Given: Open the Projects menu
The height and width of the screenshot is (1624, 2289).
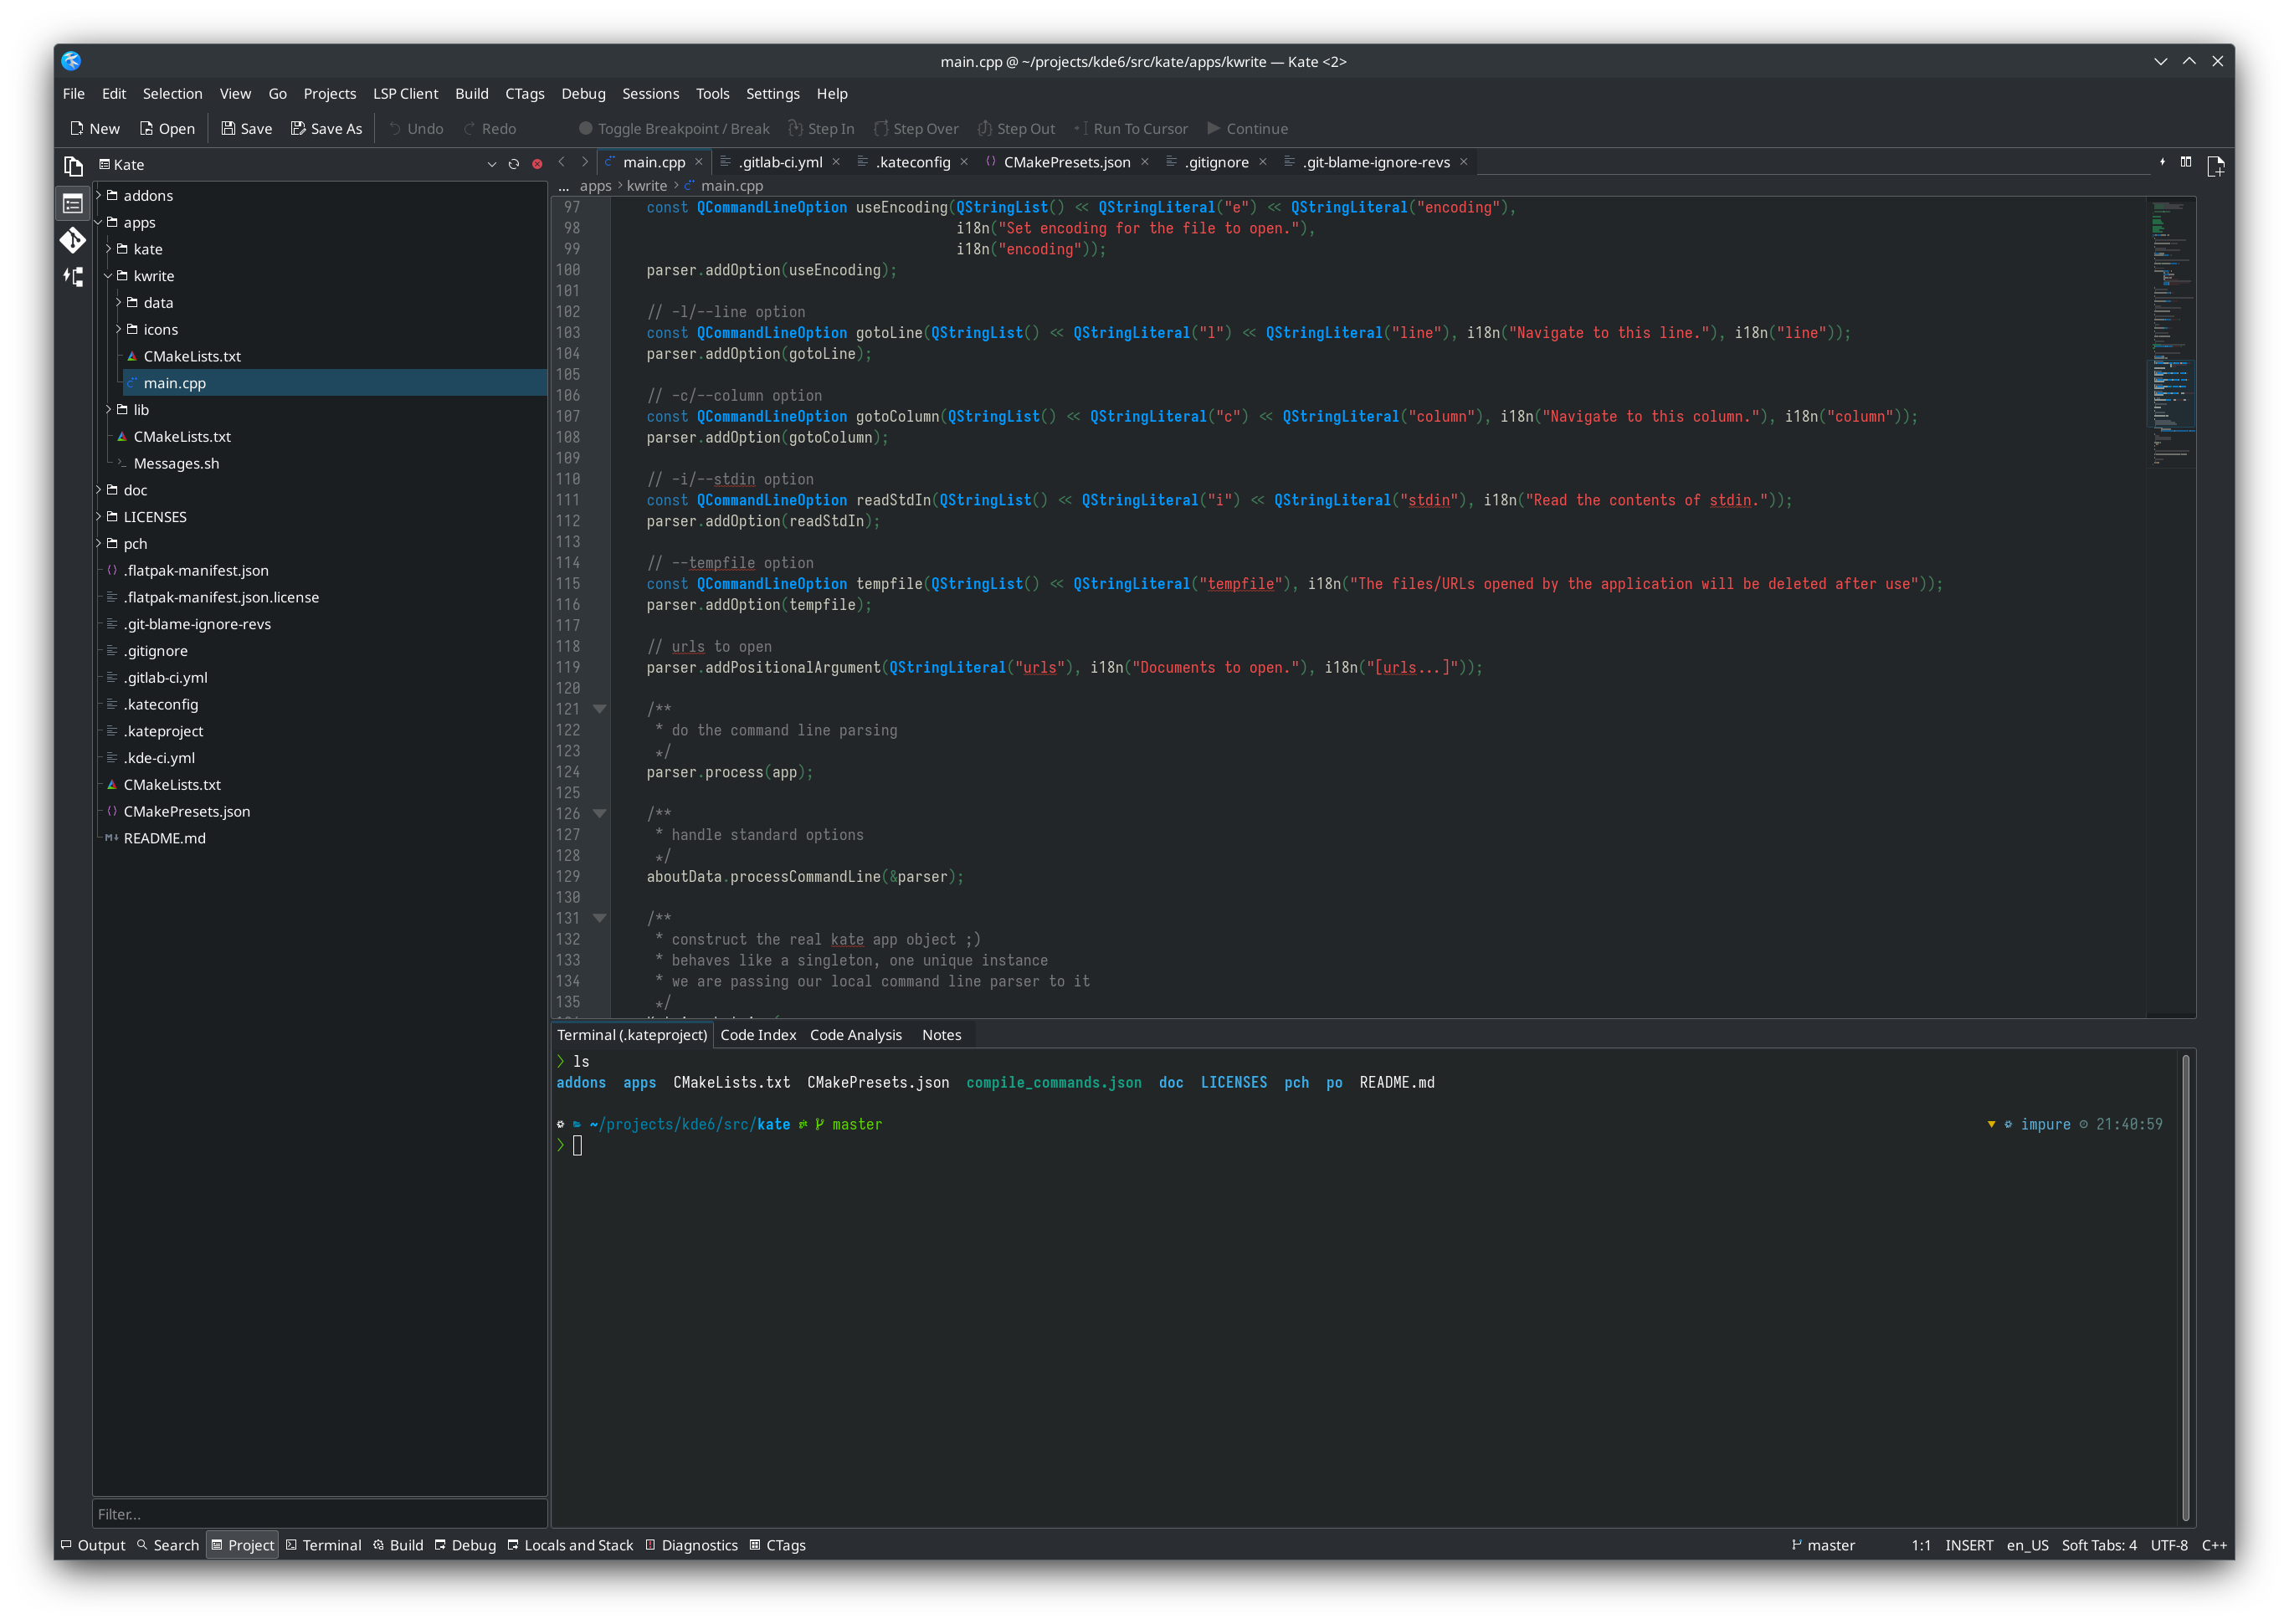Looking at the screenshot, I should (329, 93).
